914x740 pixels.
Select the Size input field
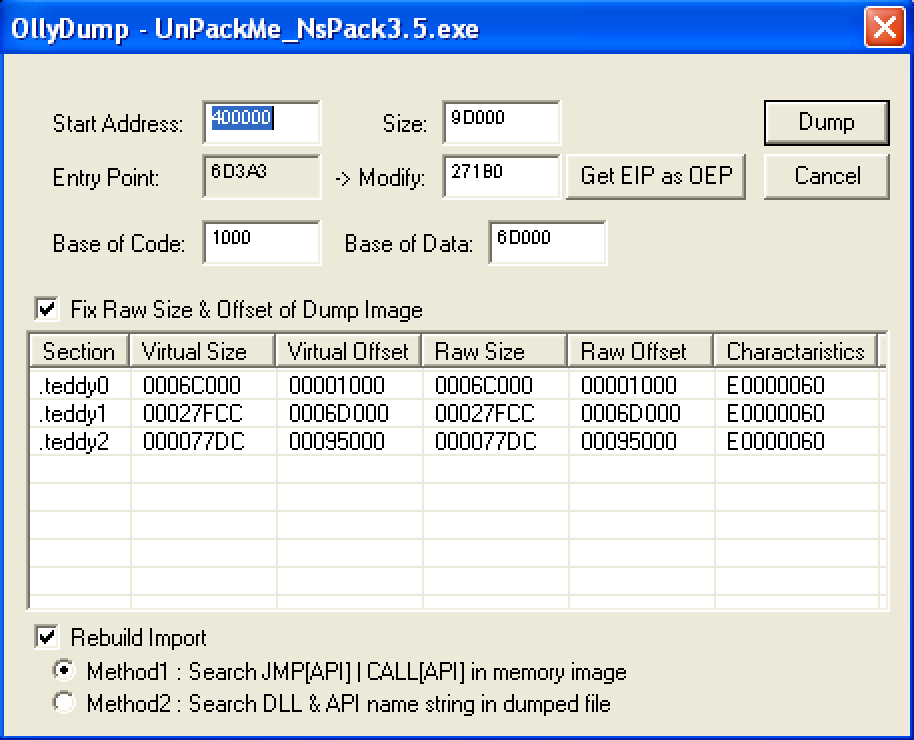click(x=501, y=122)
